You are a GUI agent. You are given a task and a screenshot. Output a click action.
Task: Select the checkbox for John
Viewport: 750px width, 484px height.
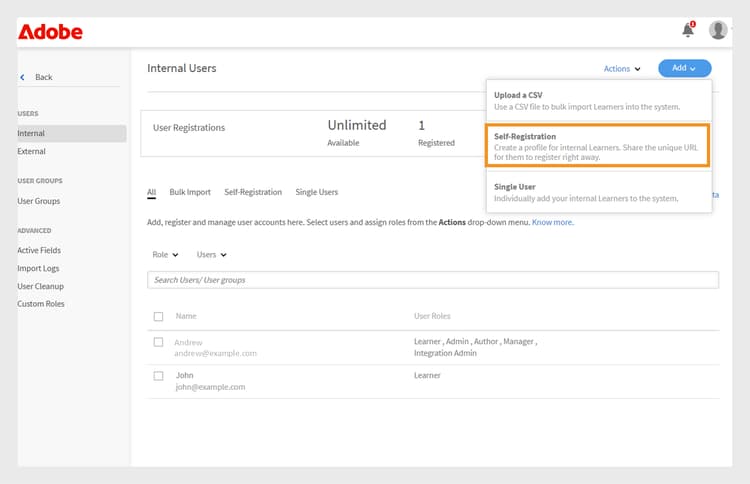(x=158, y=376)
